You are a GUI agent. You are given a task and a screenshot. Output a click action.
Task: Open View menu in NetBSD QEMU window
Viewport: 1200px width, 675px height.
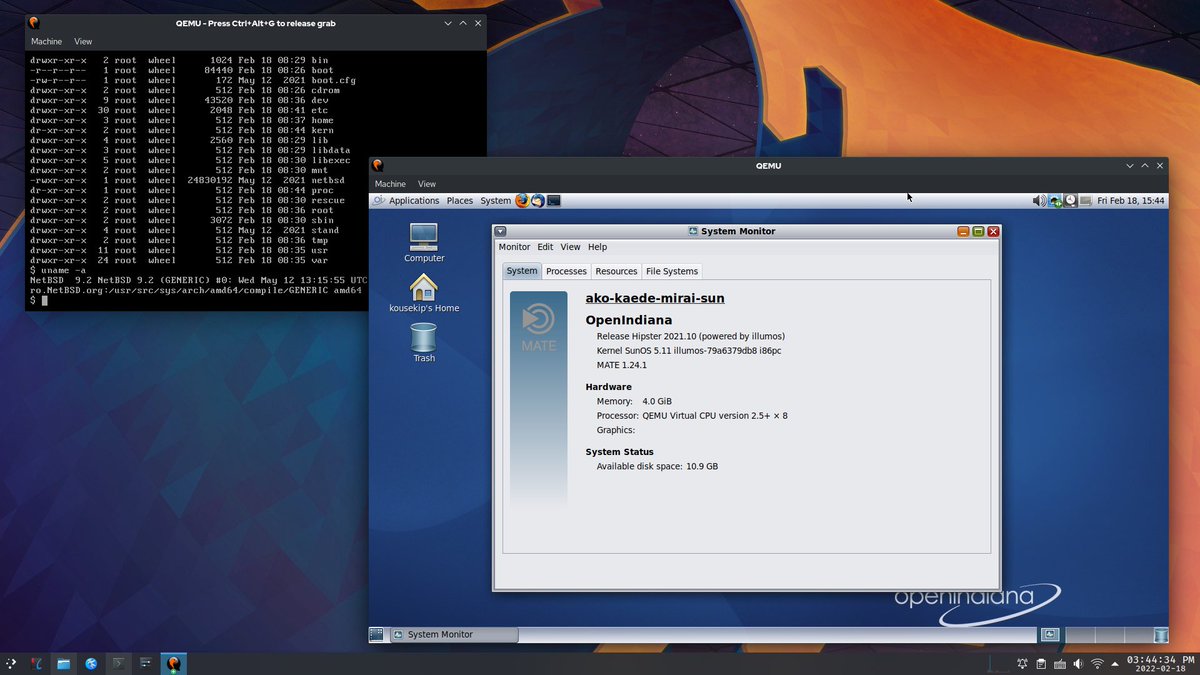point(83,42)
